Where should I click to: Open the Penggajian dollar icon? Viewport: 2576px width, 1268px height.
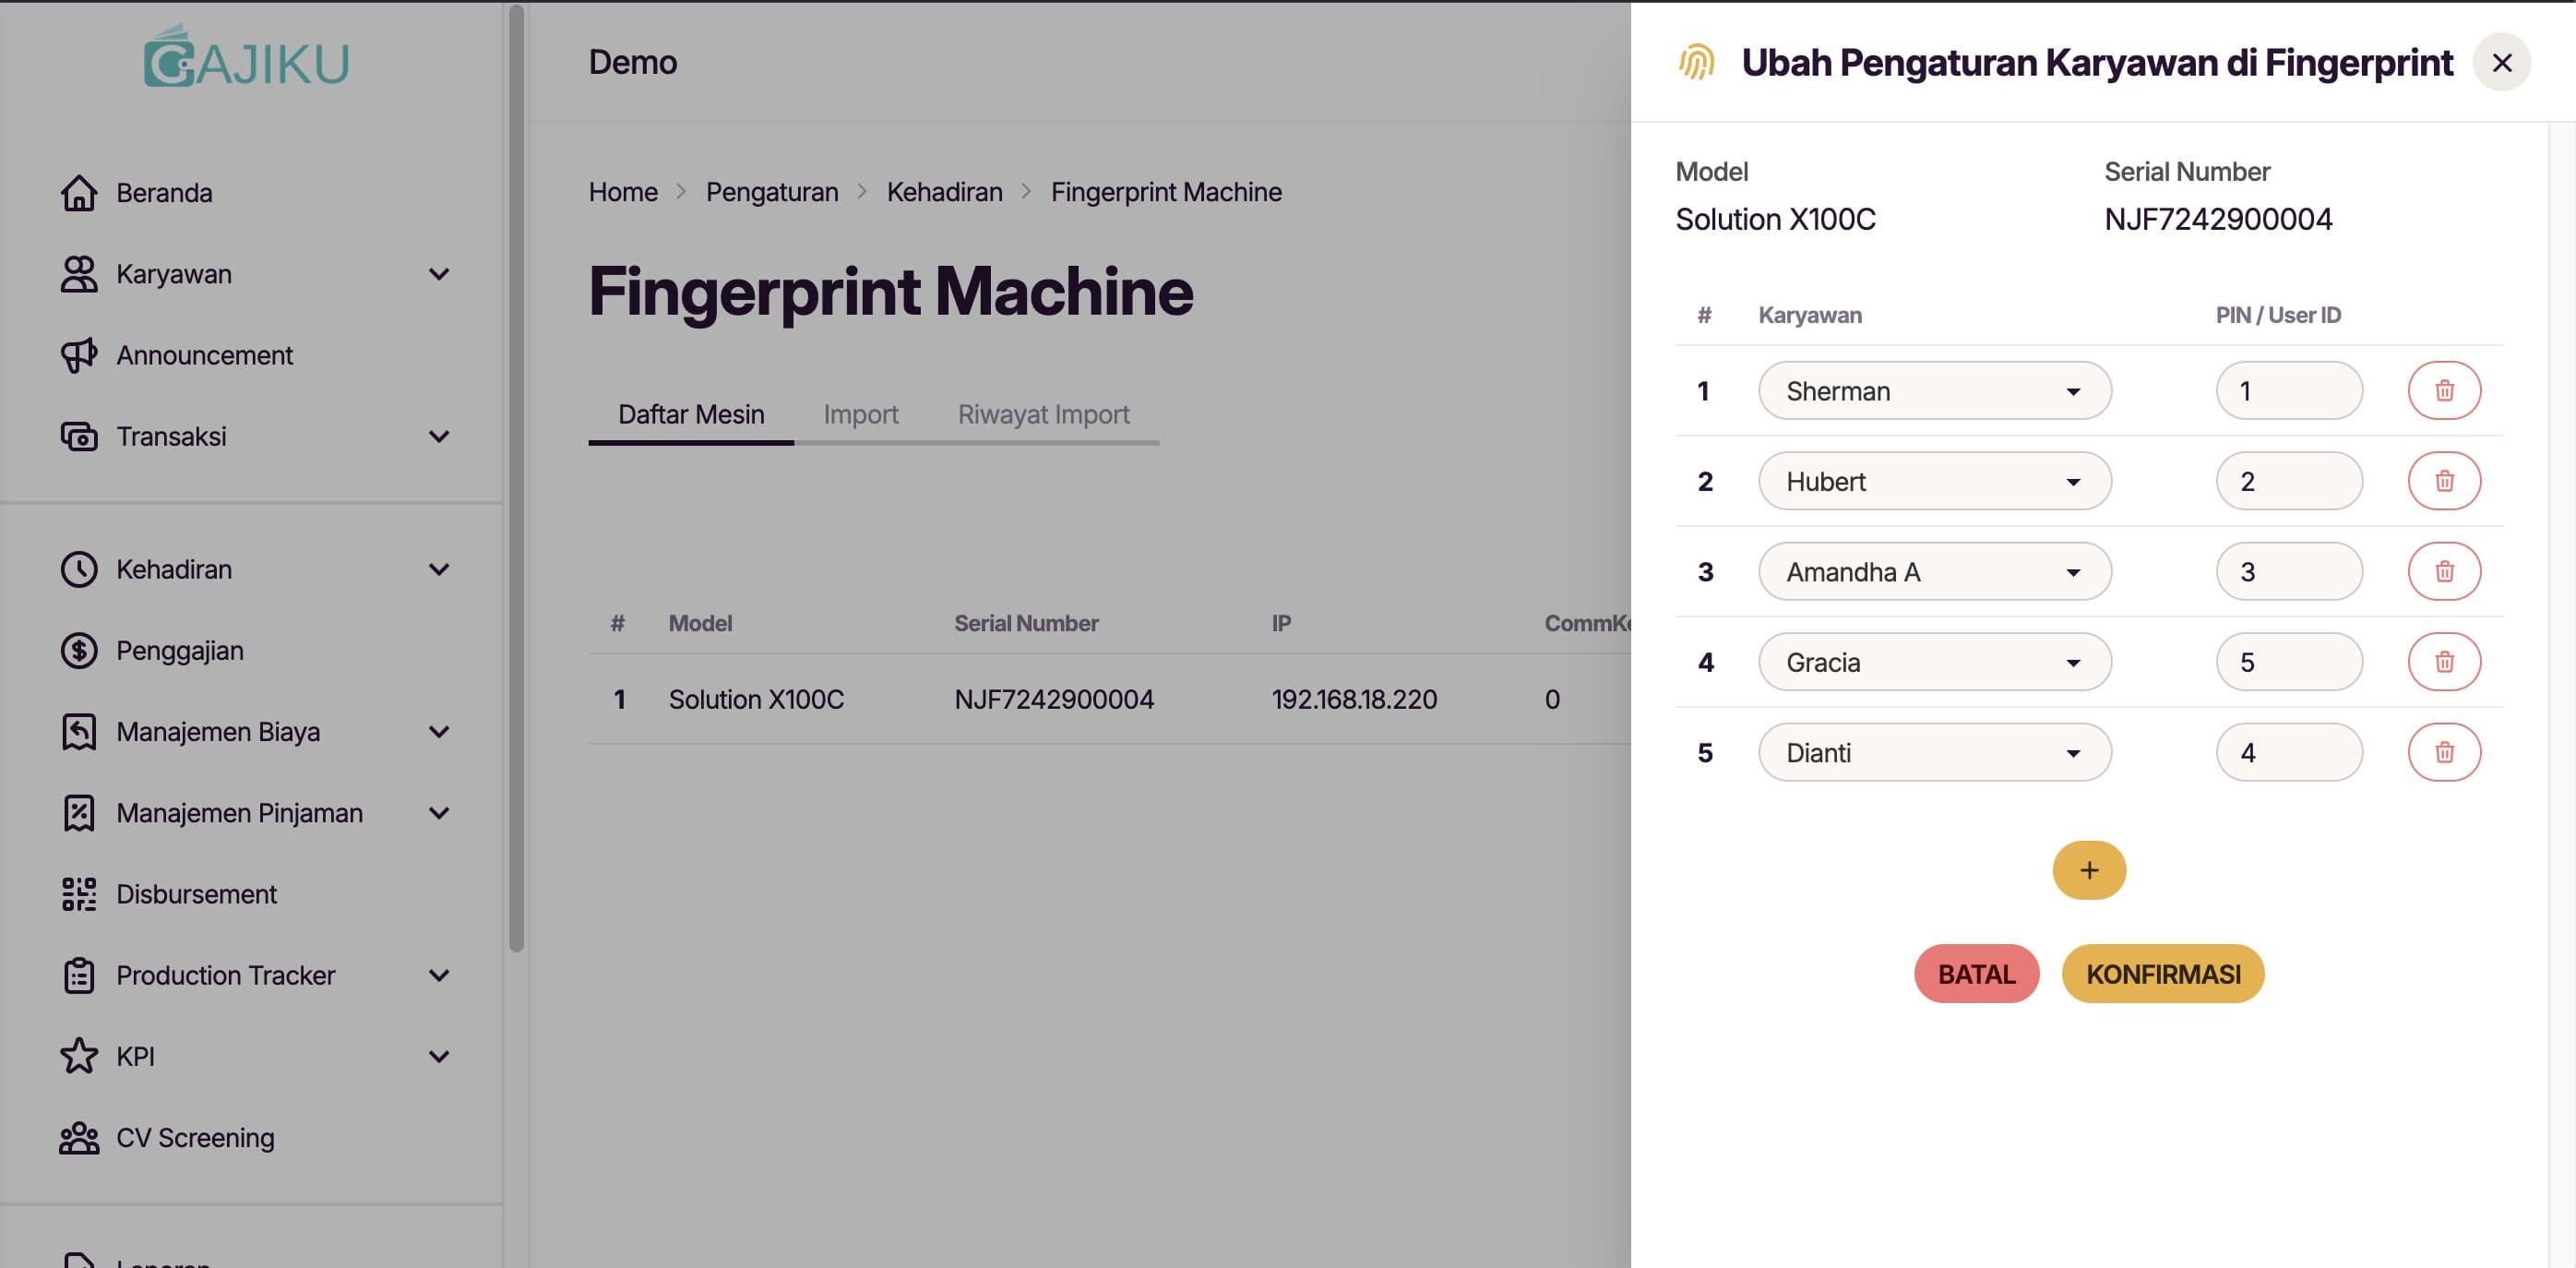79,650
